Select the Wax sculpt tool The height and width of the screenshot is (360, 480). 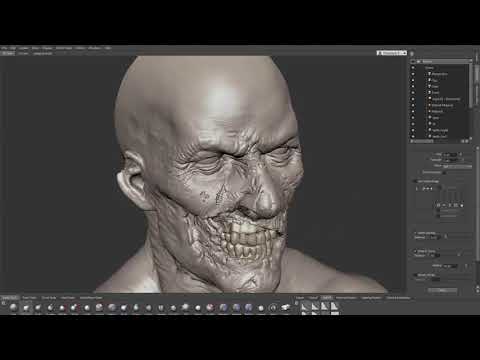(x=124, y=308)
